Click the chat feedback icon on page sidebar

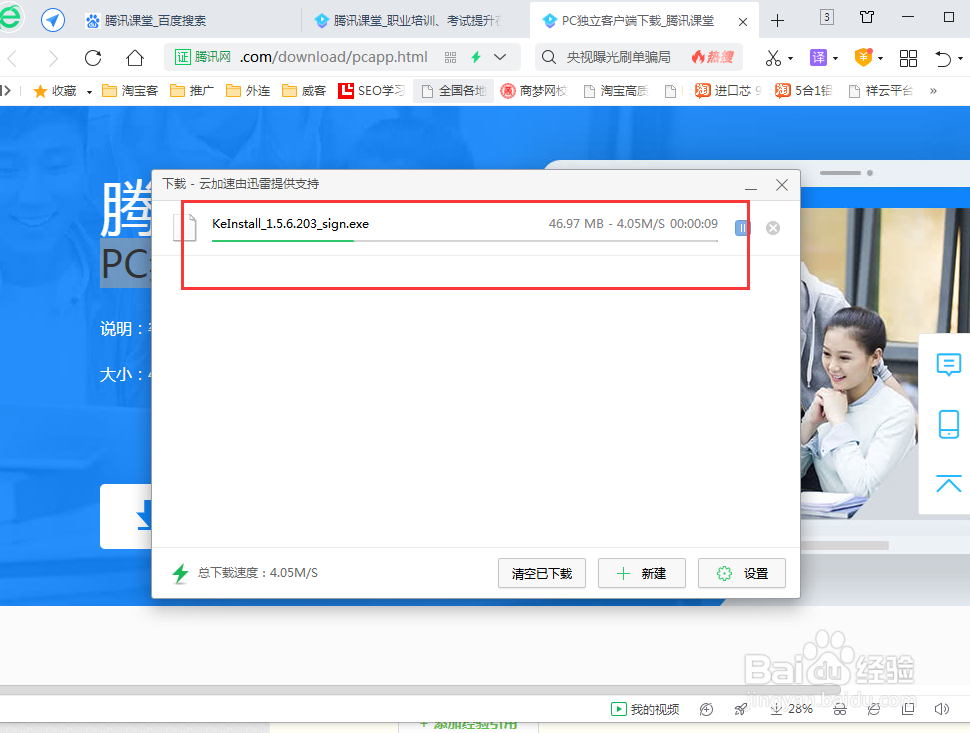pos(948,365)
